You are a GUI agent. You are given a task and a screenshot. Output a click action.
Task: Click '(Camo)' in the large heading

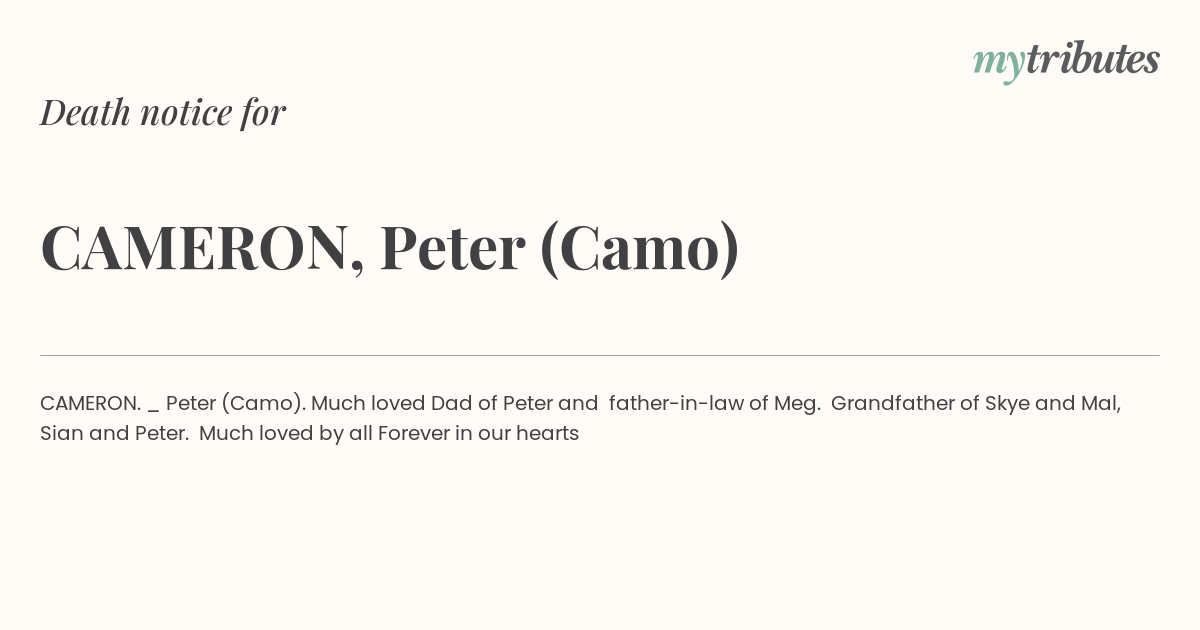tap(640, 248)
